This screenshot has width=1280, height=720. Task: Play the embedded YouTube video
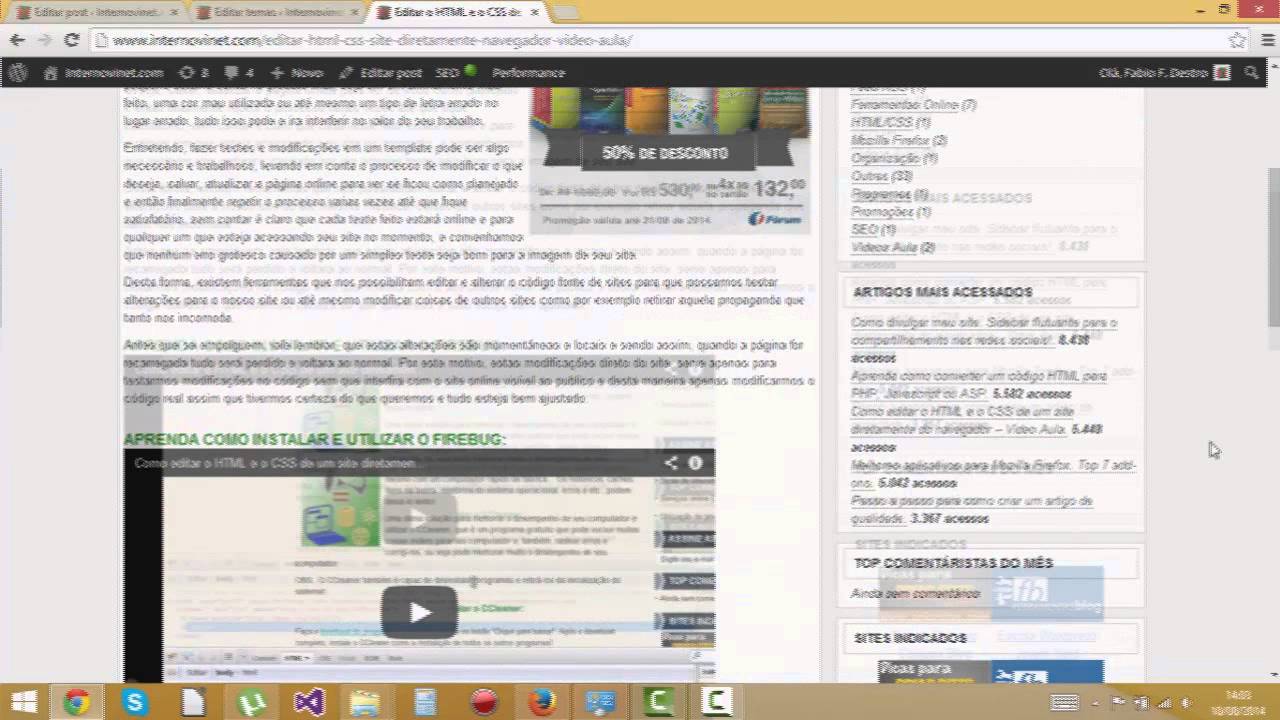click(419, 612)
